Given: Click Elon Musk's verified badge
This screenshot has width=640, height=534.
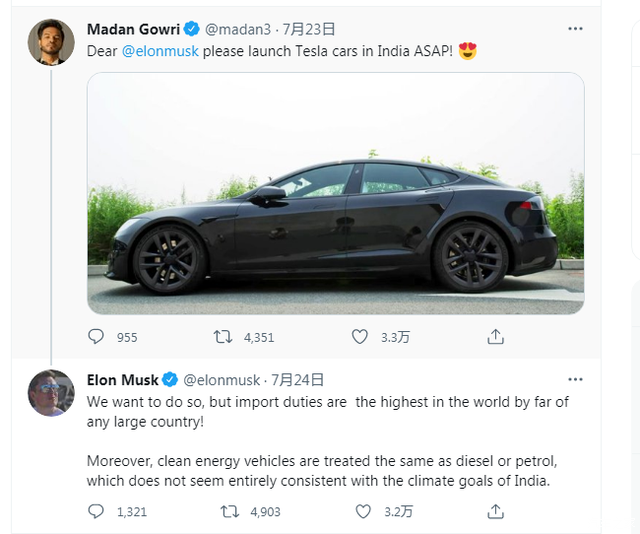Looking at the screenshot, I should pos(170,380).
